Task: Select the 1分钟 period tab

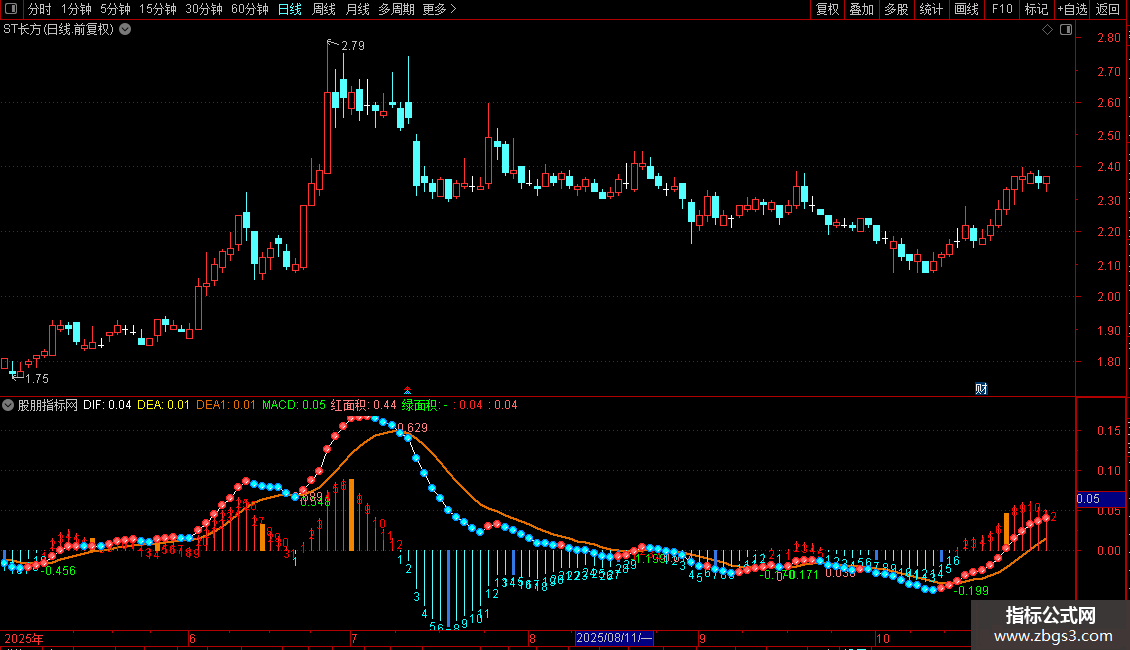Action: click(76, 9)
